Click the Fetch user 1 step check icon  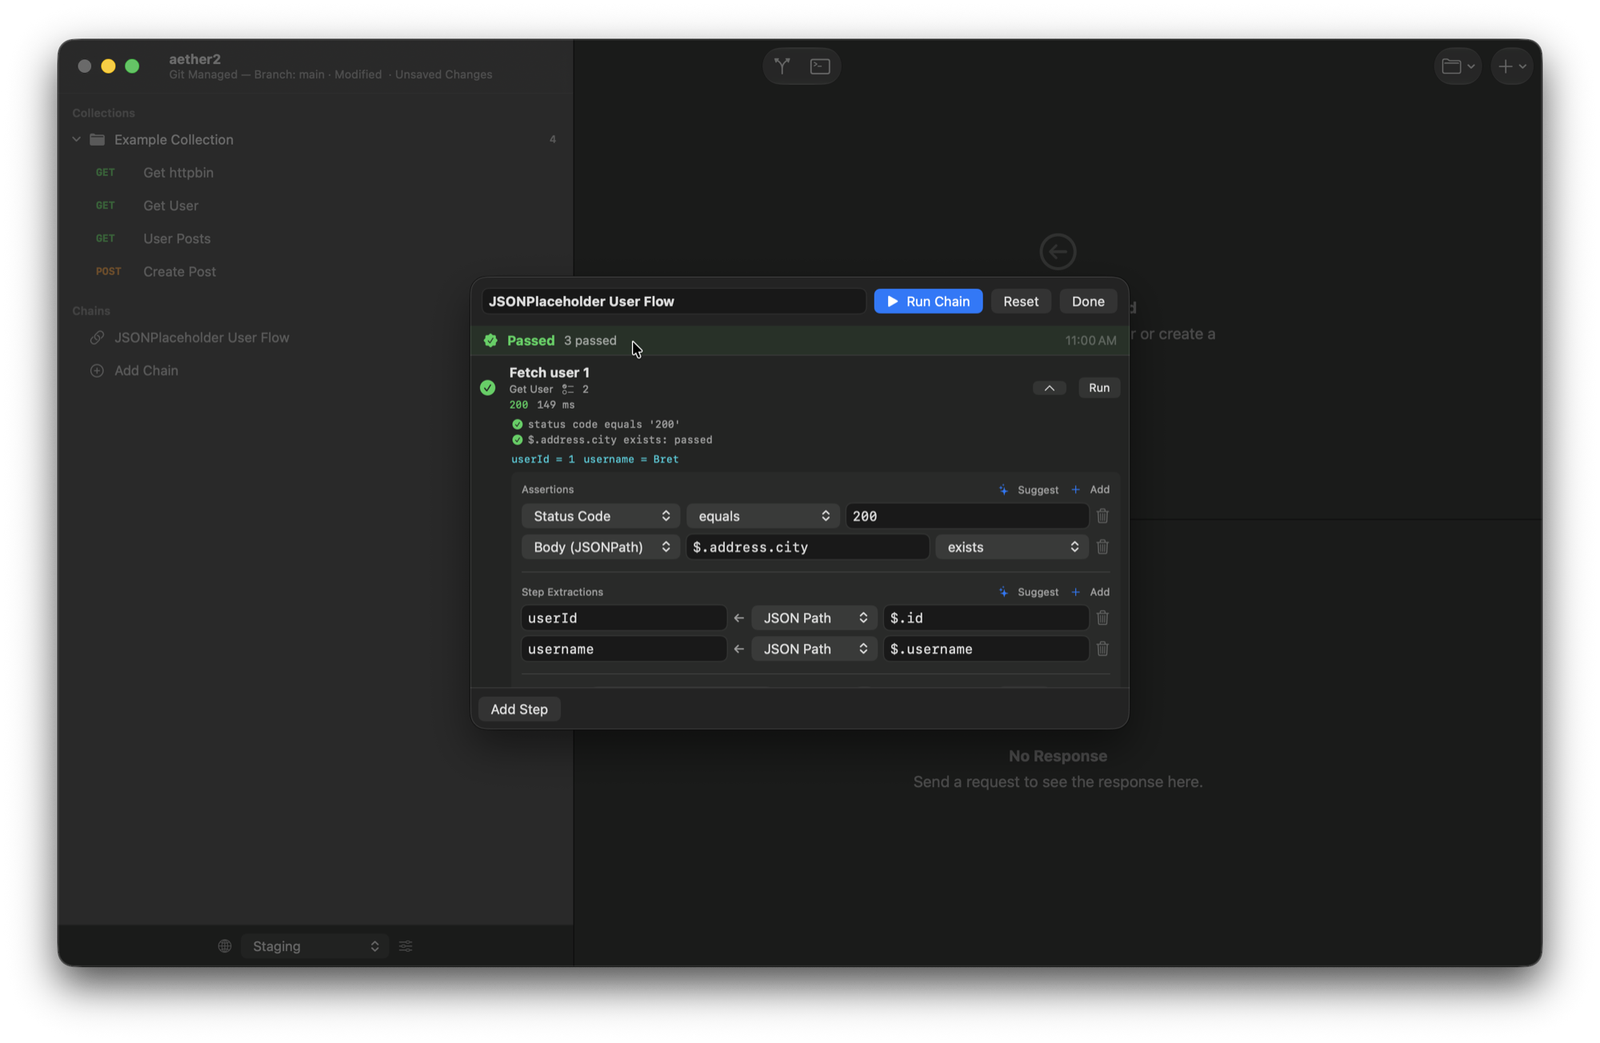(x=487, y=388)
